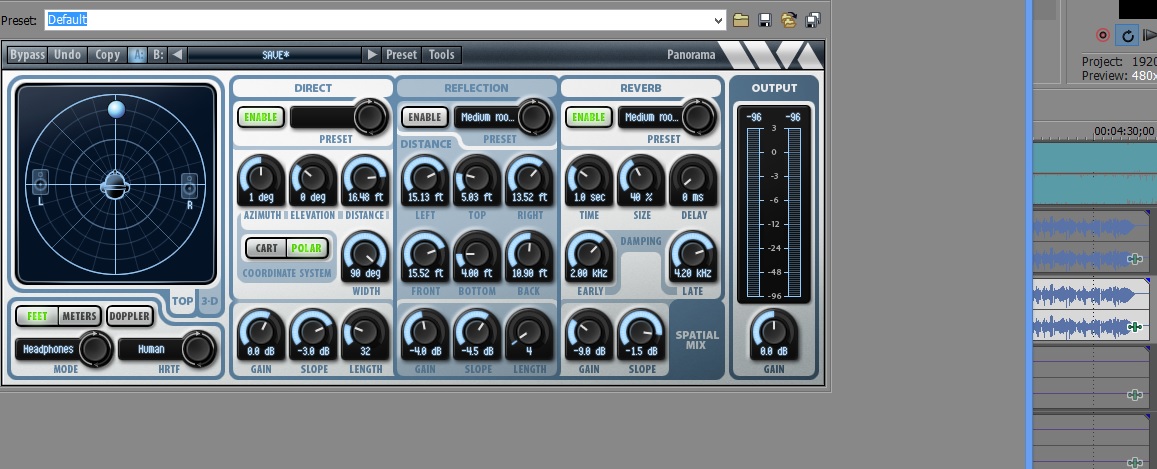Select setup A slot

(137, 55)
